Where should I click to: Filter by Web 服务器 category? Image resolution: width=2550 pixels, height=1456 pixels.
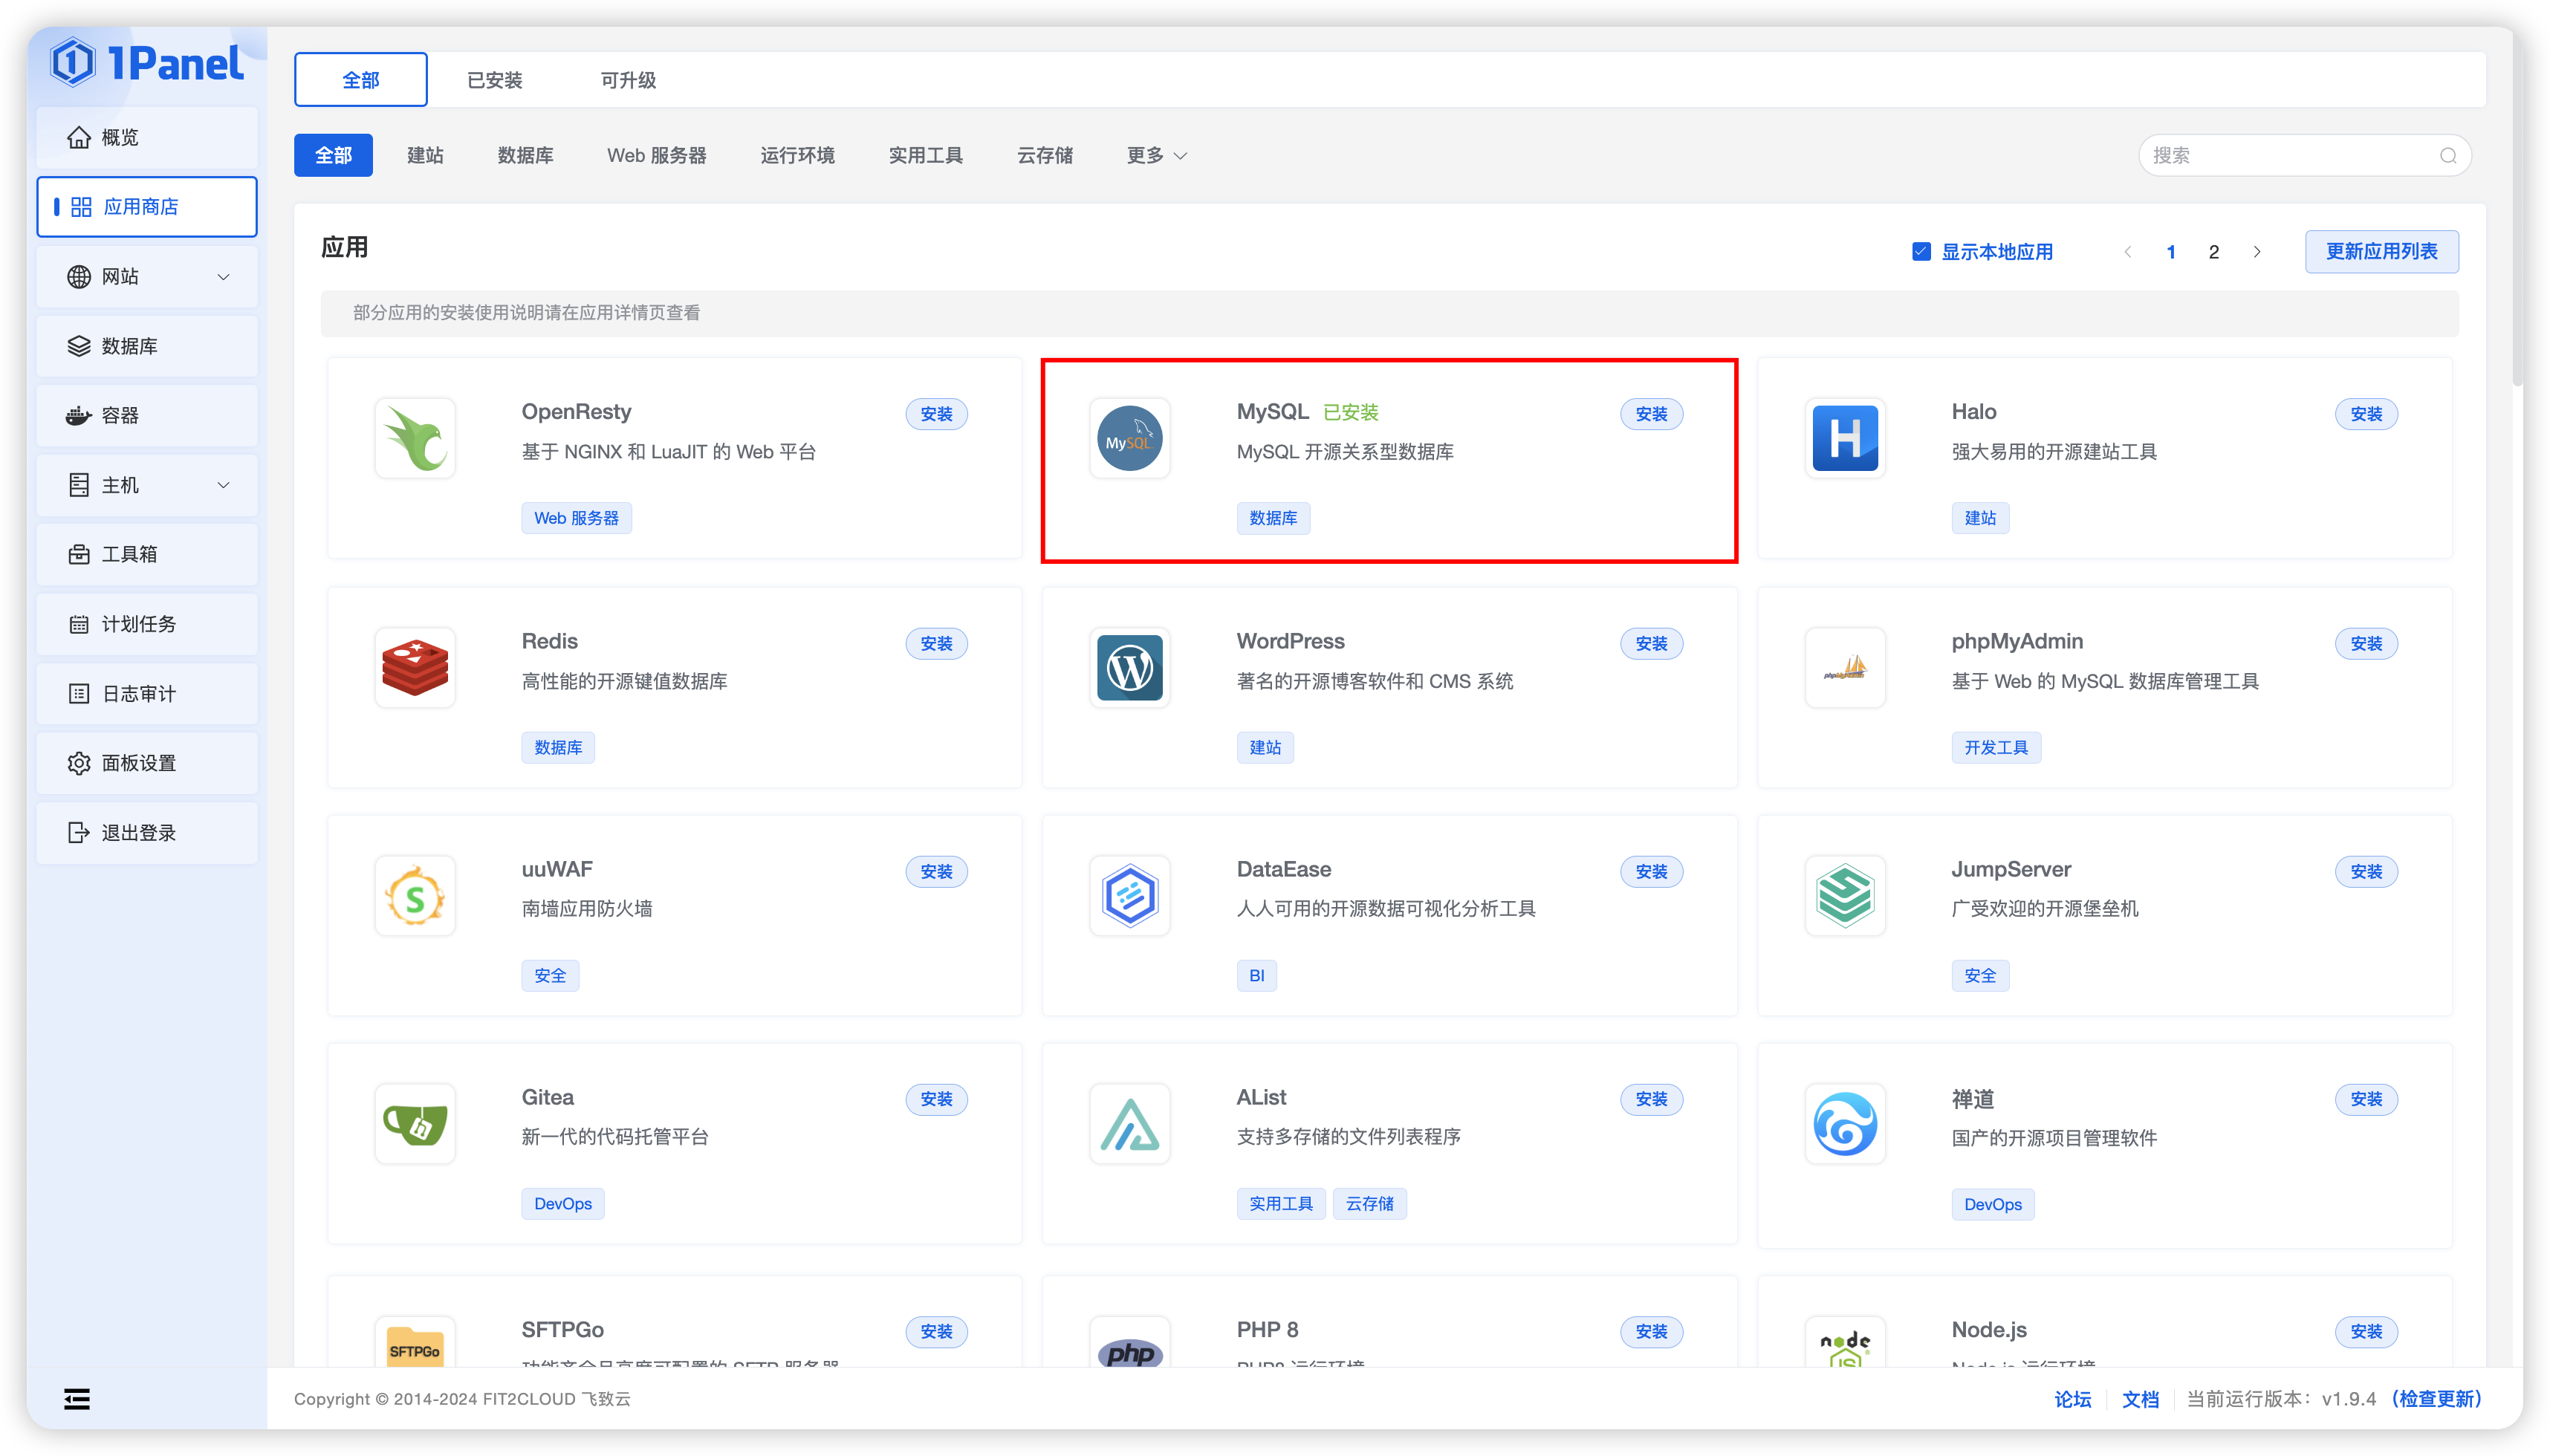coord(656,155)
